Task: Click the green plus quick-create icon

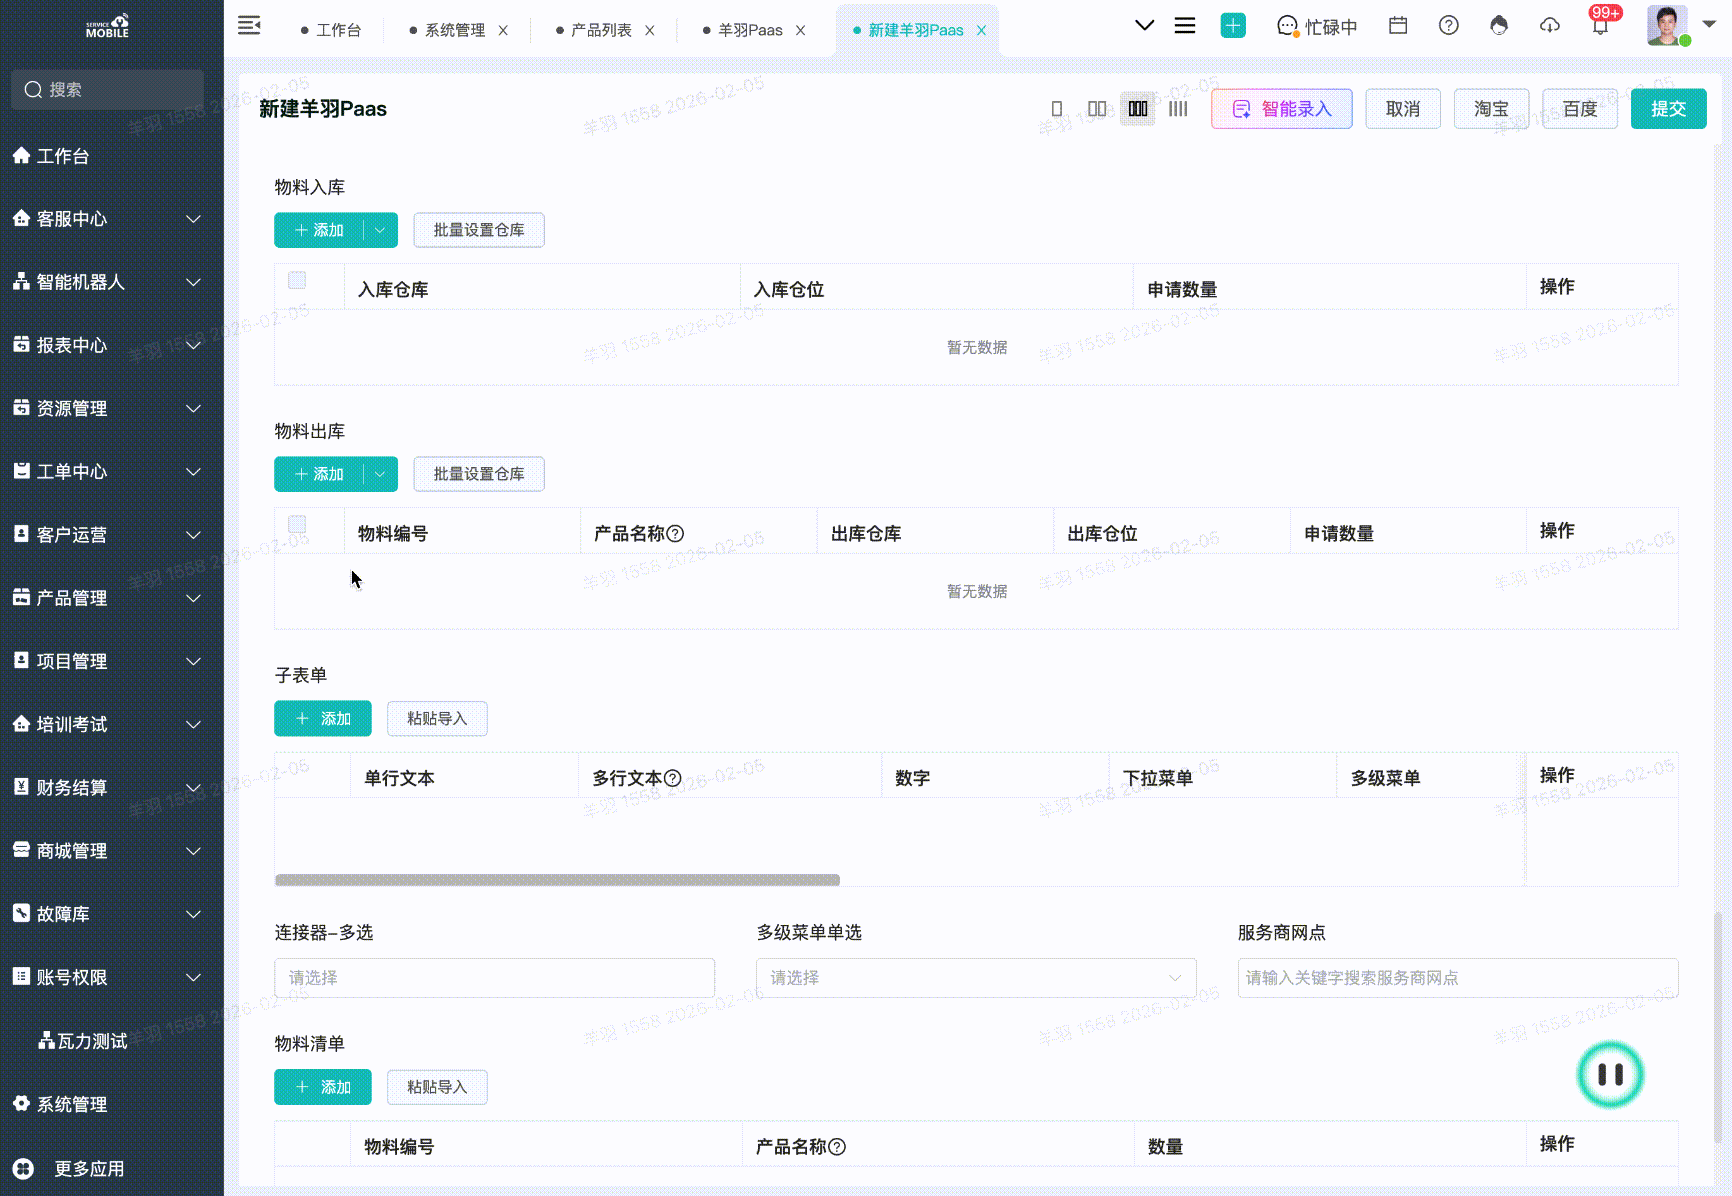Action: pos(1233,26)
